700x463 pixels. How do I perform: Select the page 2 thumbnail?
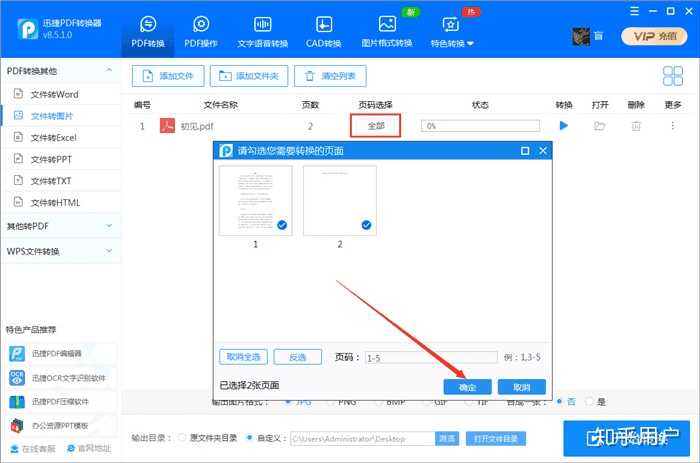[340, 200]
